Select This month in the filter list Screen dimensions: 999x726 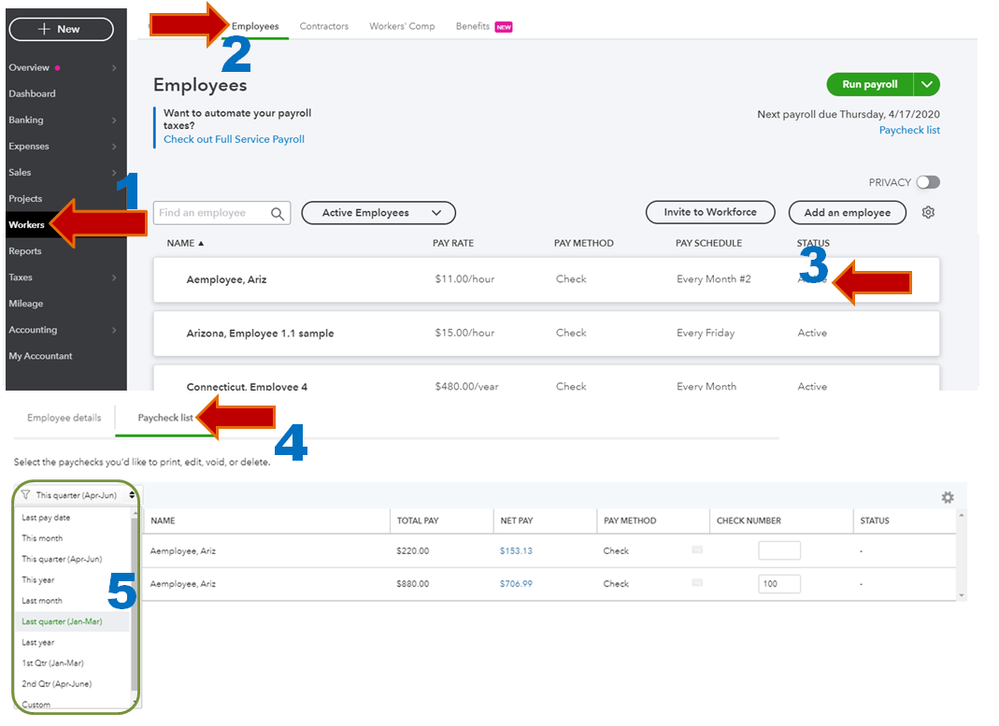(x=42, y=538)
